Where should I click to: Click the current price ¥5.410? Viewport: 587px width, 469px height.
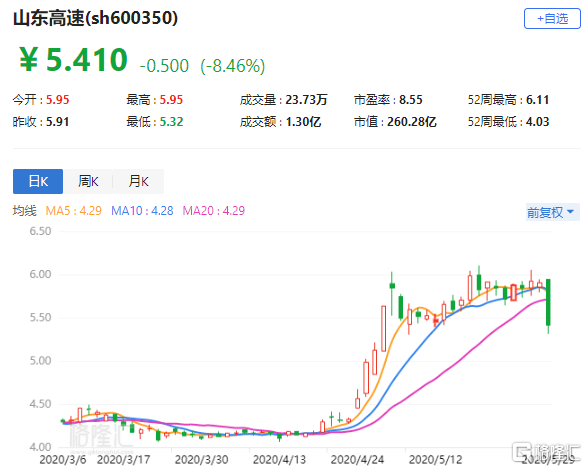73,60
